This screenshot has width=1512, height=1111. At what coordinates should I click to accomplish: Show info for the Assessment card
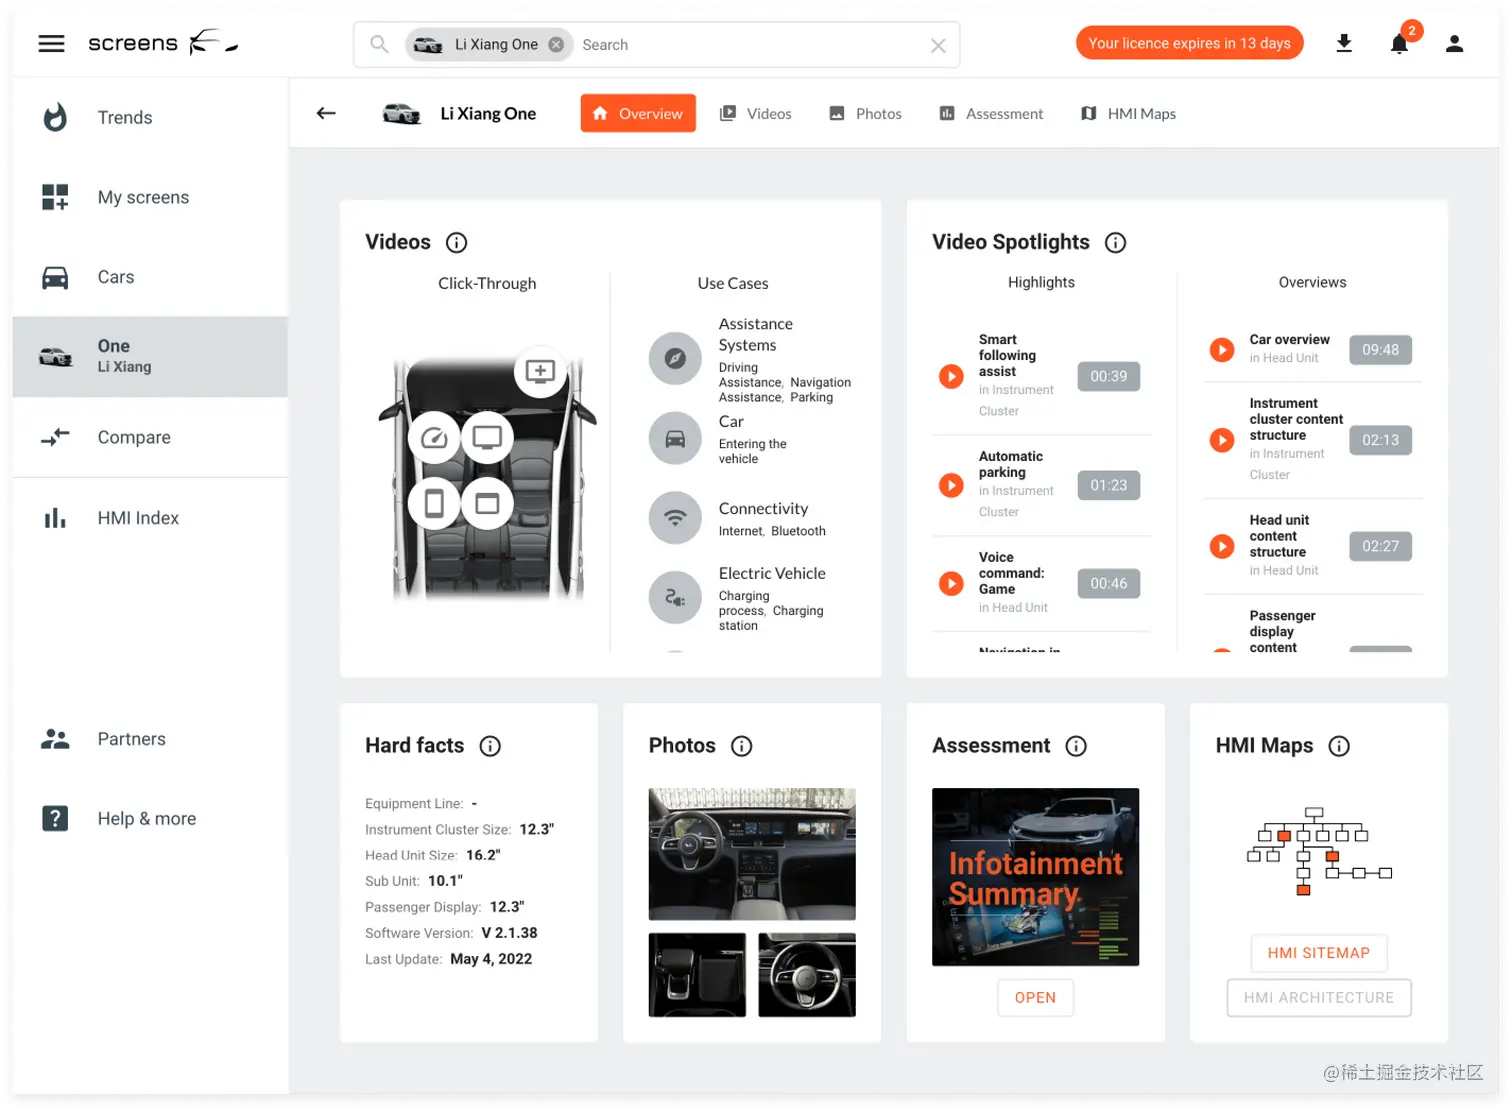coord(1076,746)
